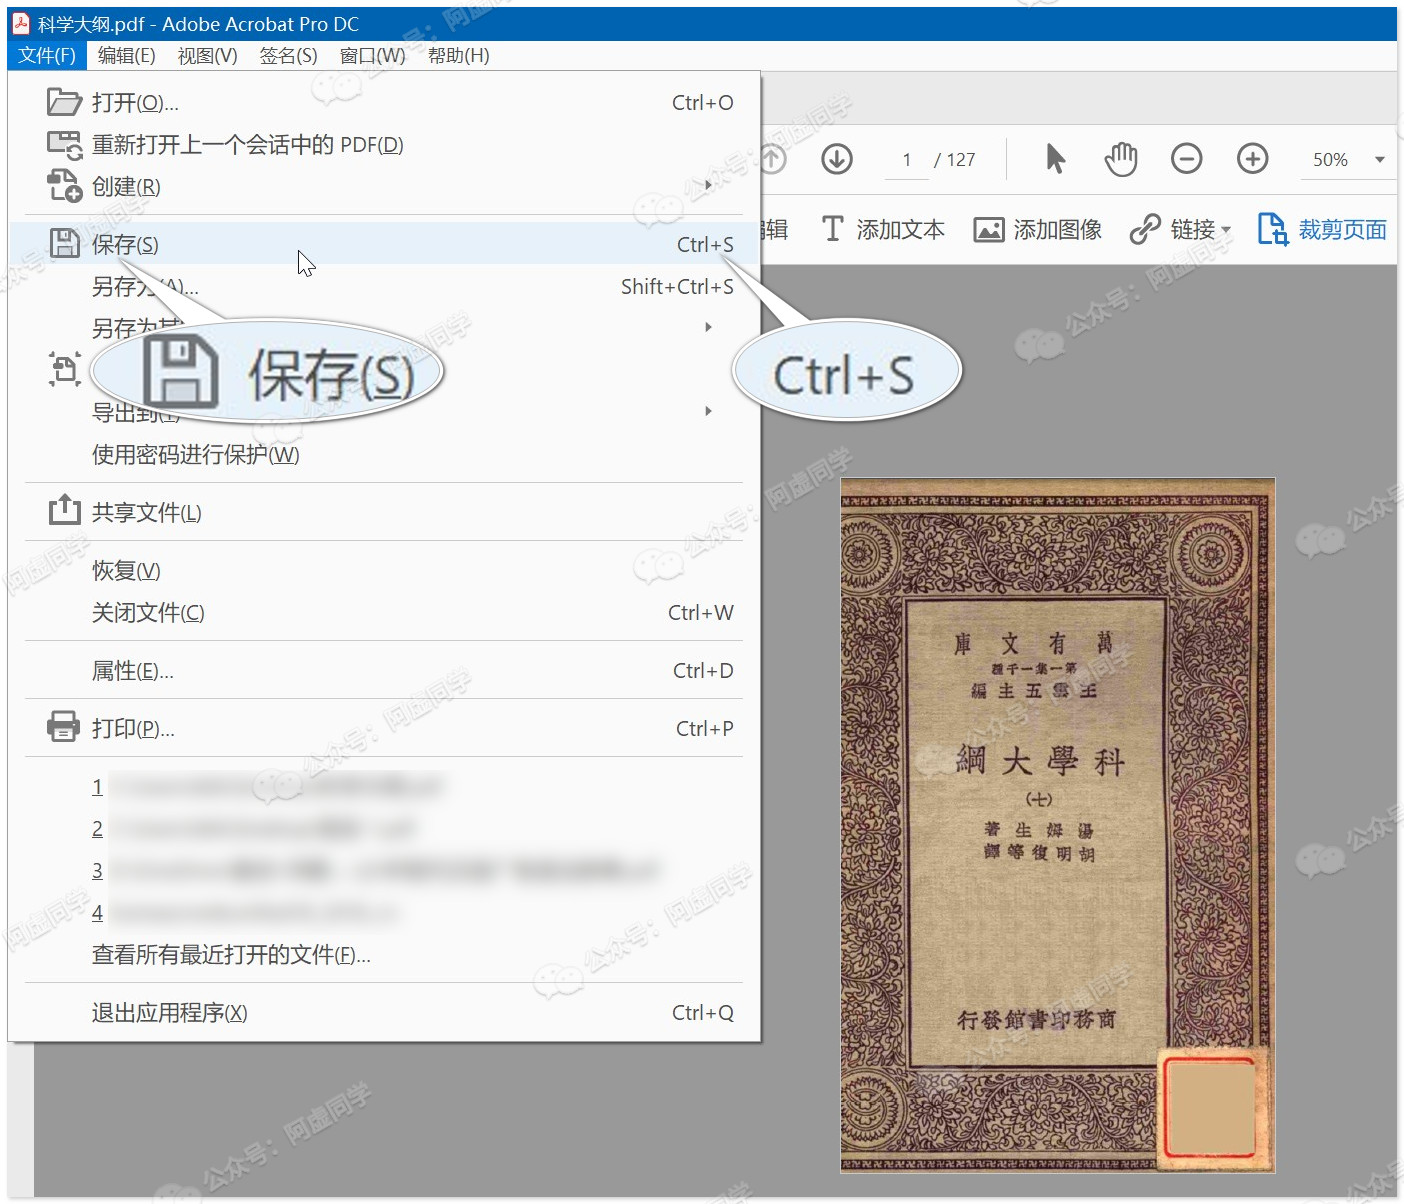1404x1204 pixels.
Task: Open the 视图(V) menu
Action: pos(206,56)
